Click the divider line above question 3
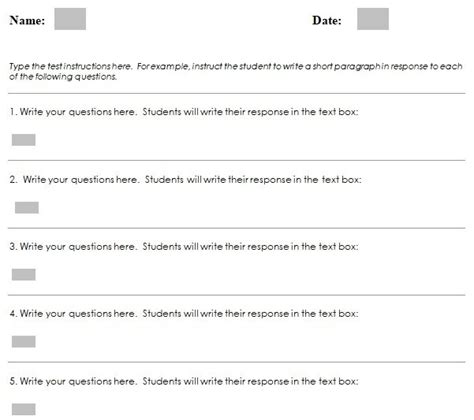Image resolution: width=474 pixels, height=420 pixels. pos(237,228)
